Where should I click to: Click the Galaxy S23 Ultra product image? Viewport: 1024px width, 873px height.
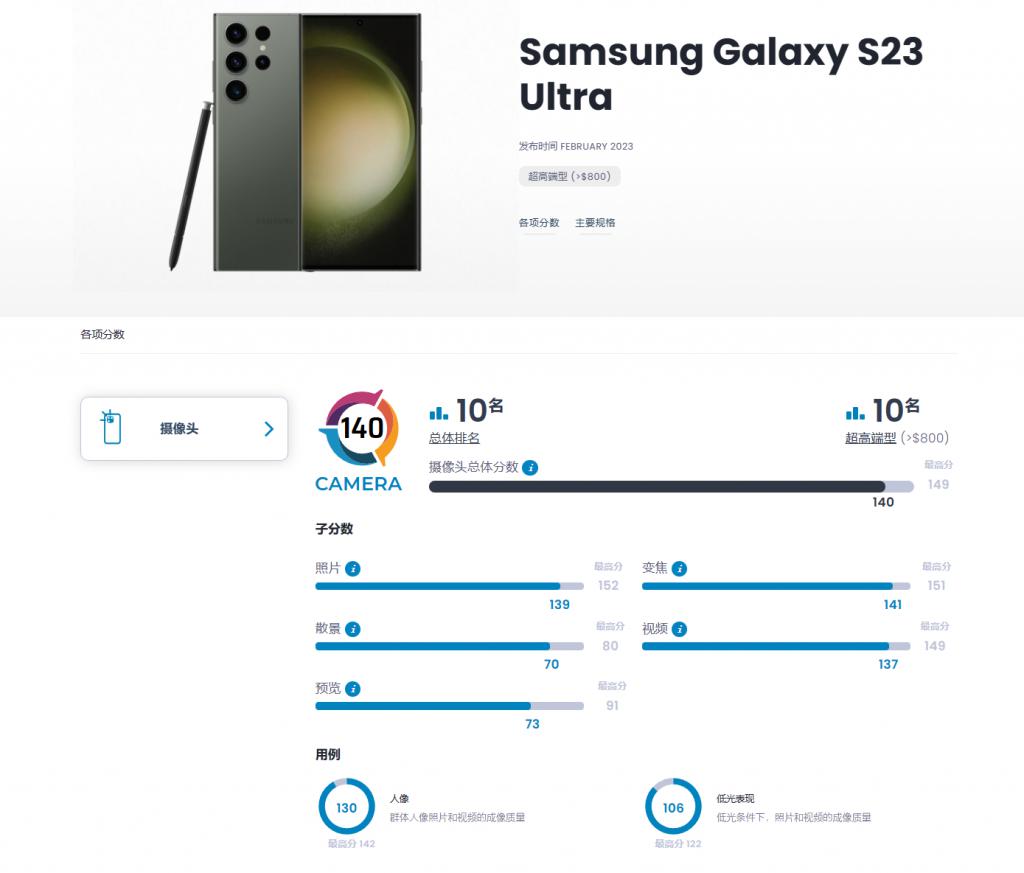(x=295, y=142)
